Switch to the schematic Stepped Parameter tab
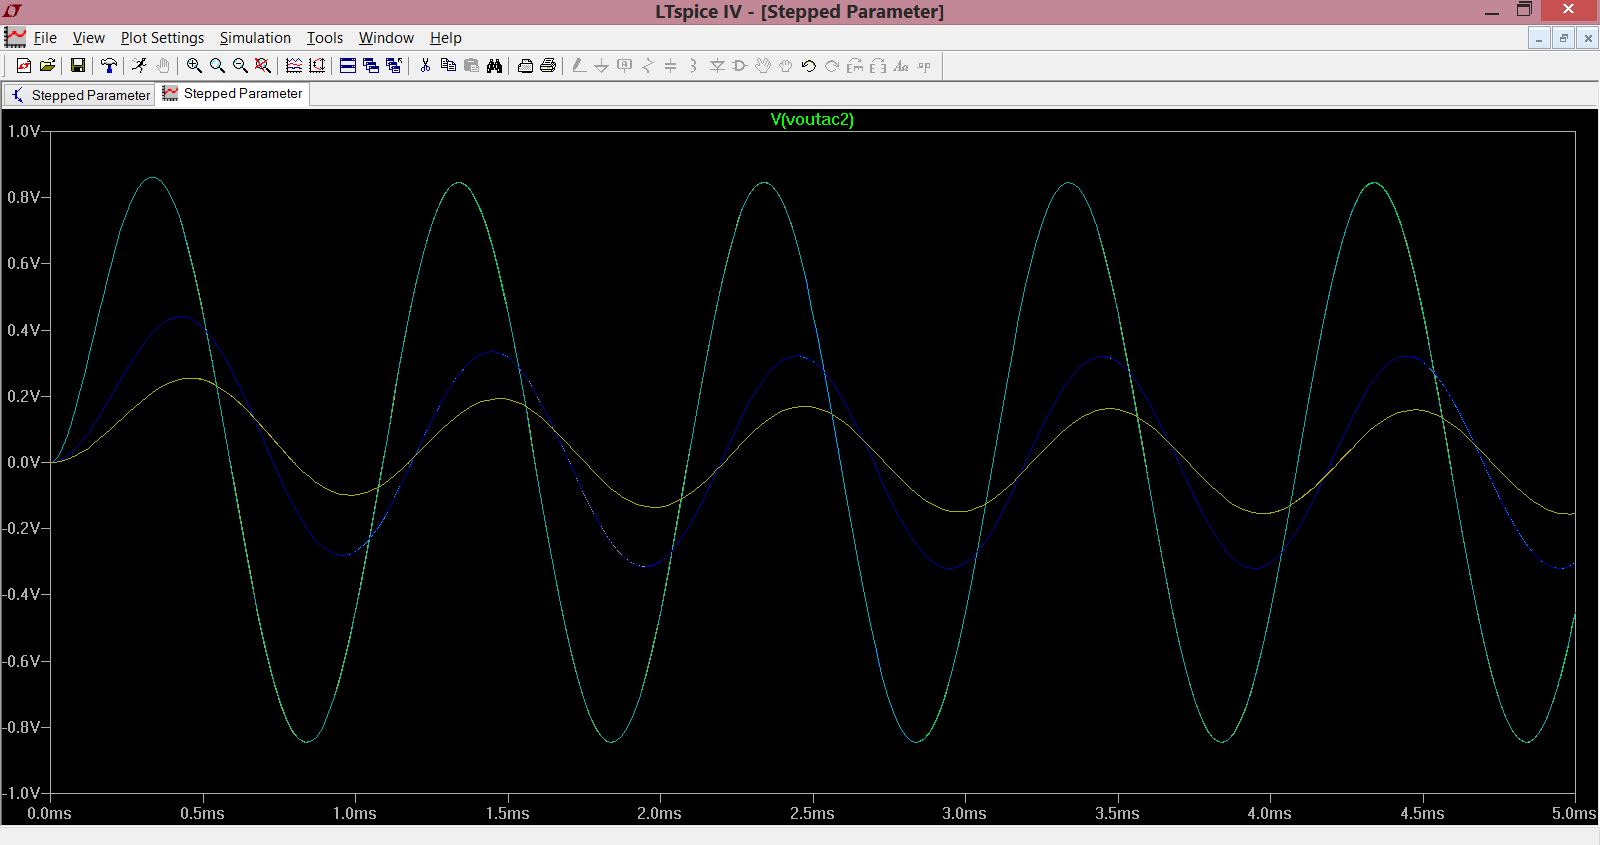Viewport: 1600px width, 845px height. coord(80,95)
